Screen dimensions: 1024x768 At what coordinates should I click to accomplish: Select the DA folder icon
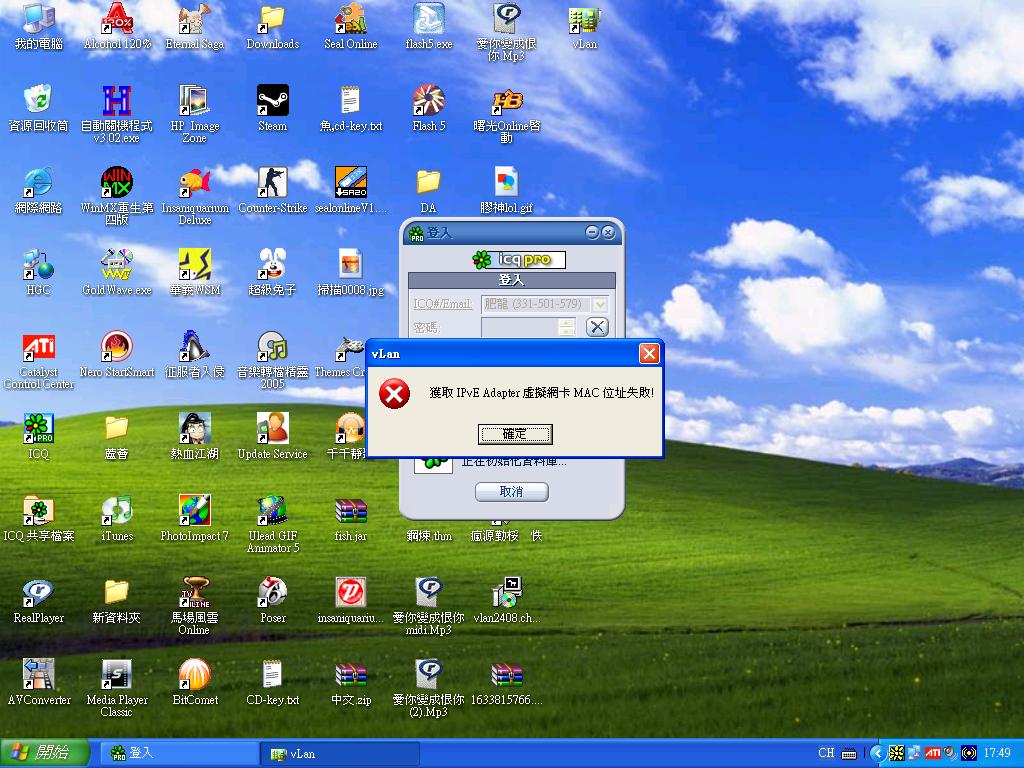pos(428,191)
